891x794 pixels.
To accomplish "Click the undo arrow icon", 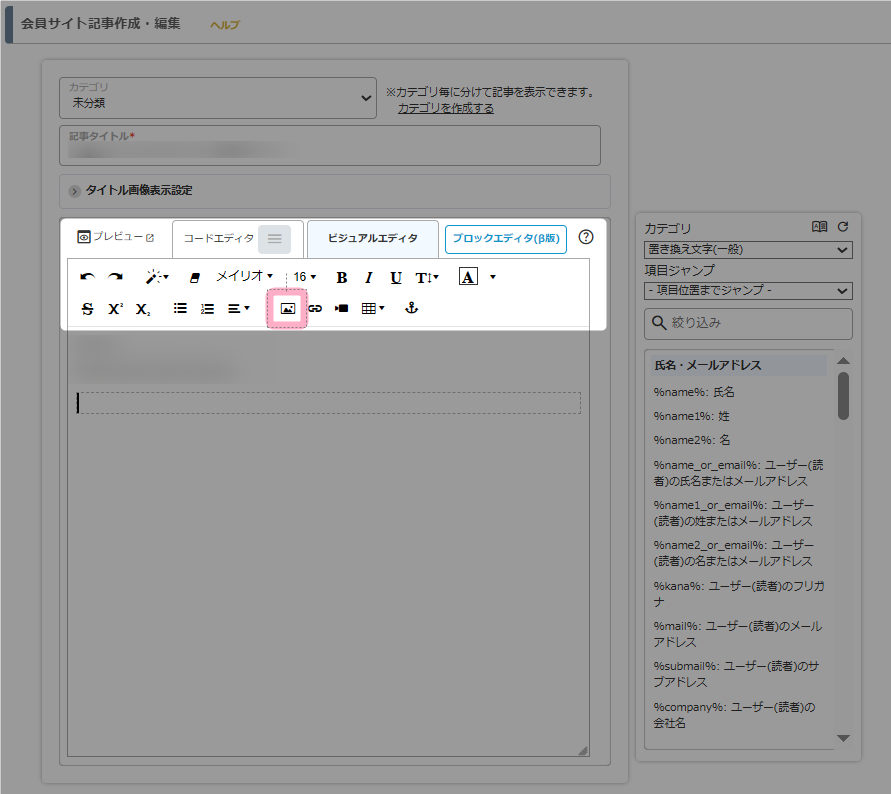I will coord(87,277).
